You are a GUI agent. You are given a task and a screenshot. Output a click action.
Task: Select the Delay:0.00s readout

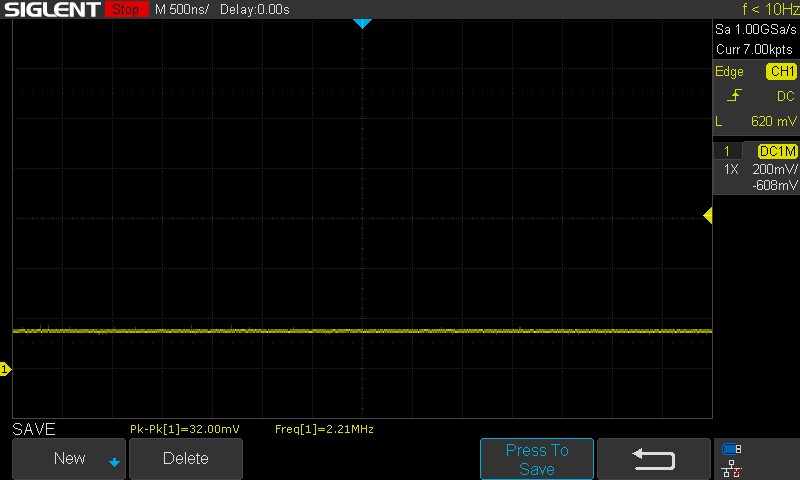click(x=255, y=9)
